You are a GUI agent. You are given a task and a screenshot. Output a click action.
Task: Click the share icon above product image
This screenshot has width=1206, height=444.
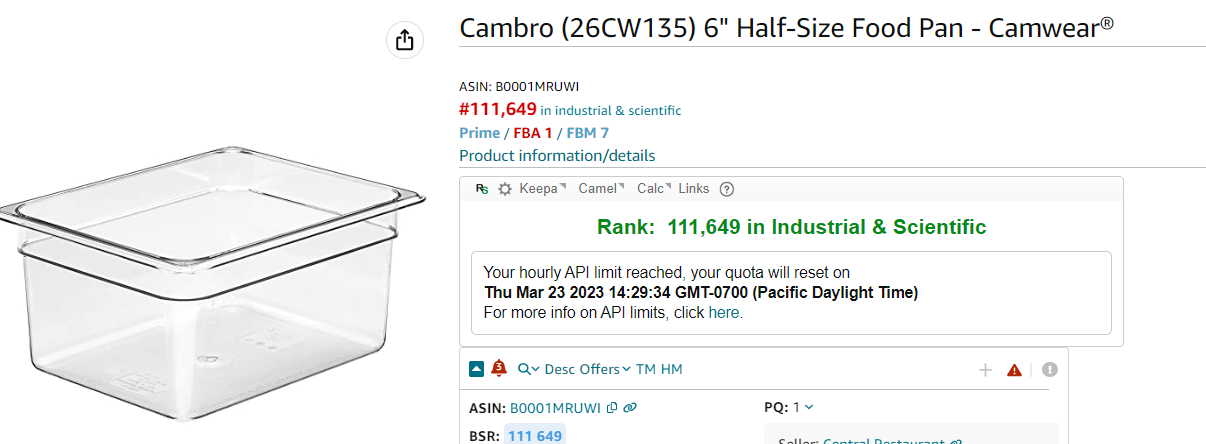(x=404, y=40)
